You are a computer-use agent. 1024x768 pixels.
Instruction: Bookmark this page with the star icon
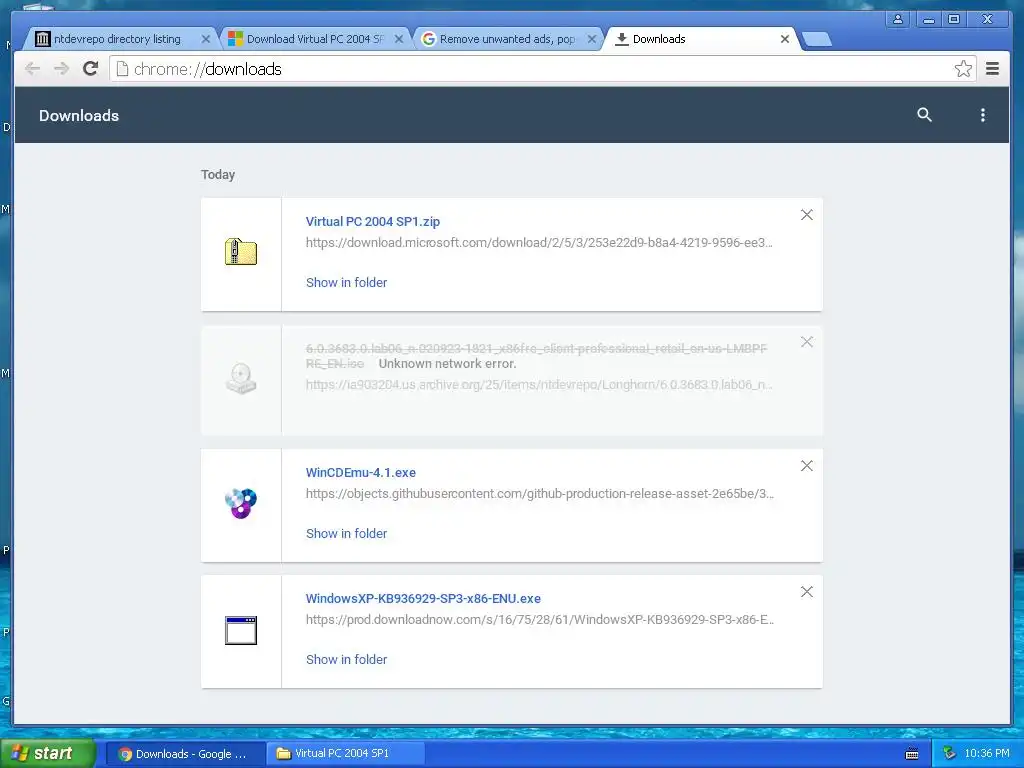tap(963, 69)
